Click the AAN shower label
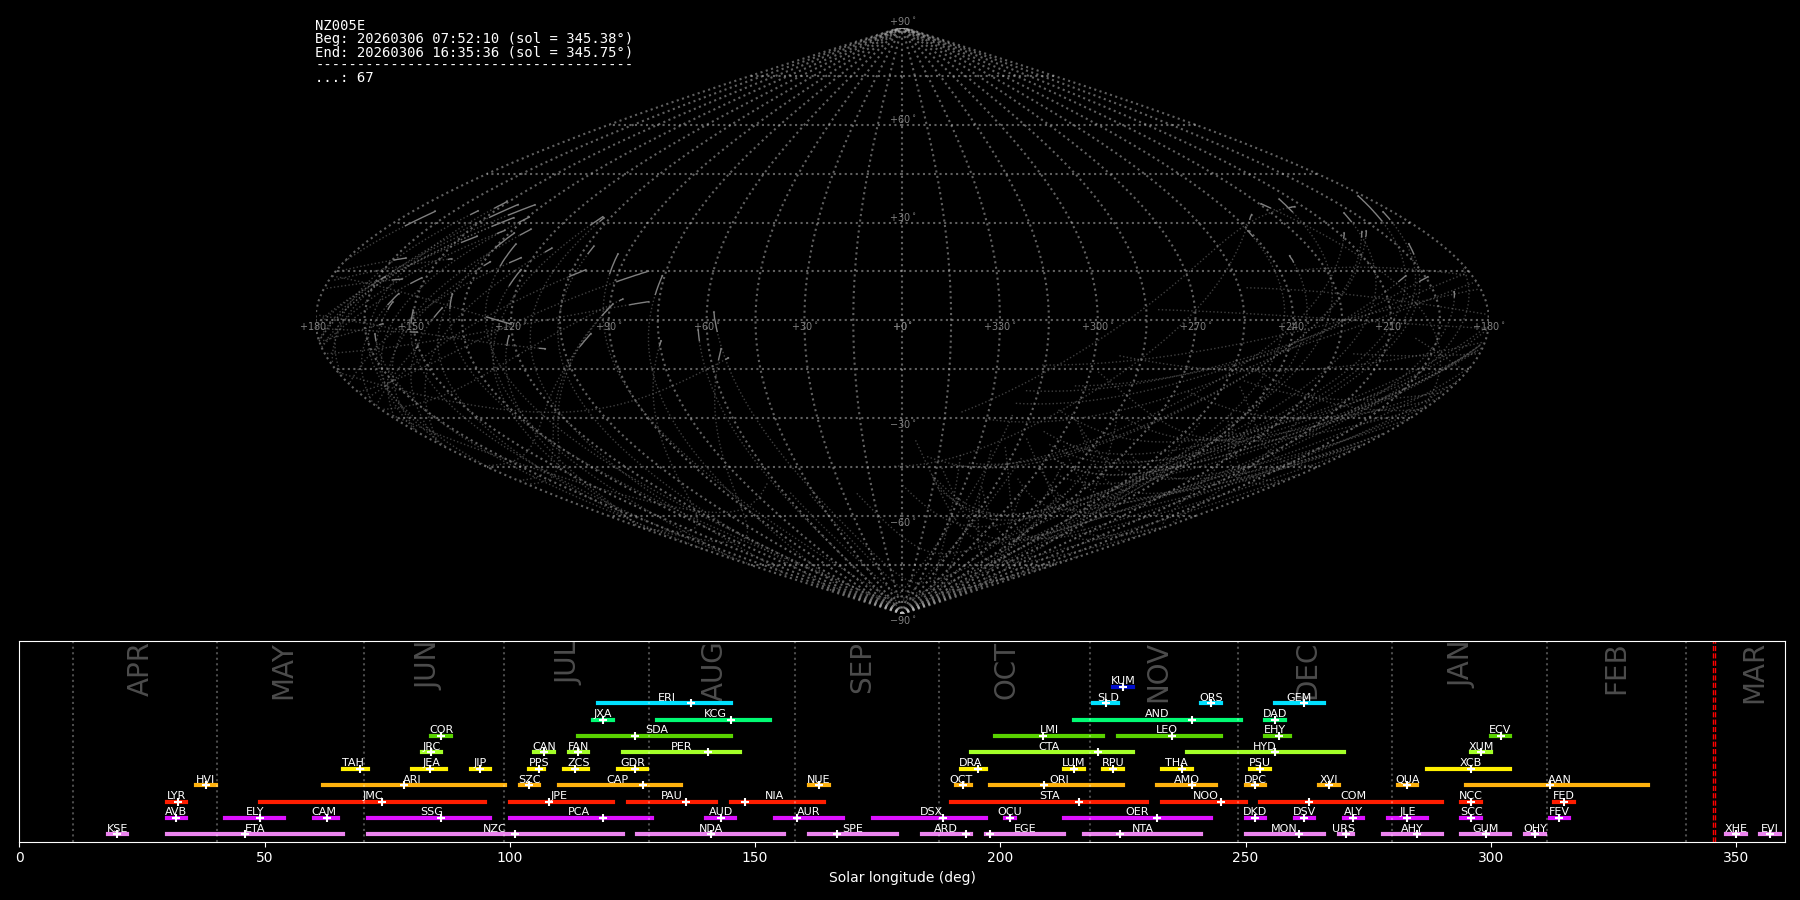The image size is (1800, 900). pyautogui.click(x=1559, y=780)
